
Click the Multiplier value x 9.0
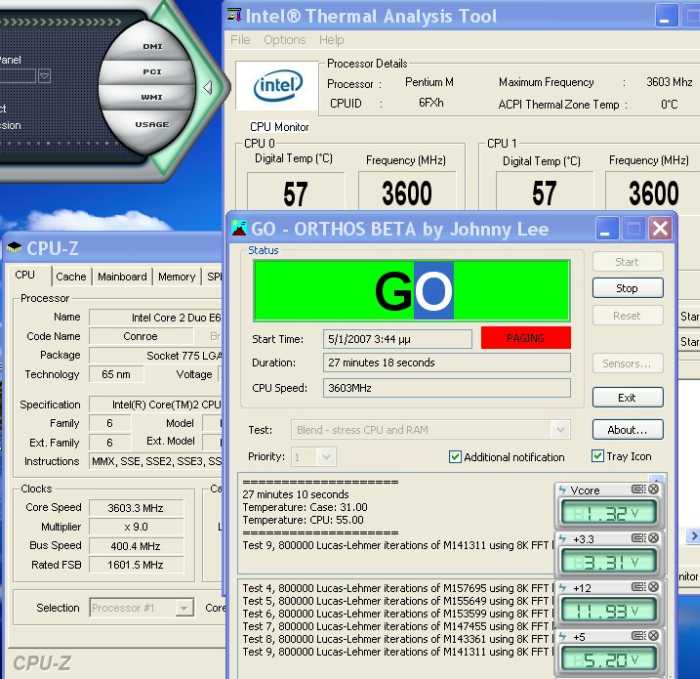click(136, 527)
